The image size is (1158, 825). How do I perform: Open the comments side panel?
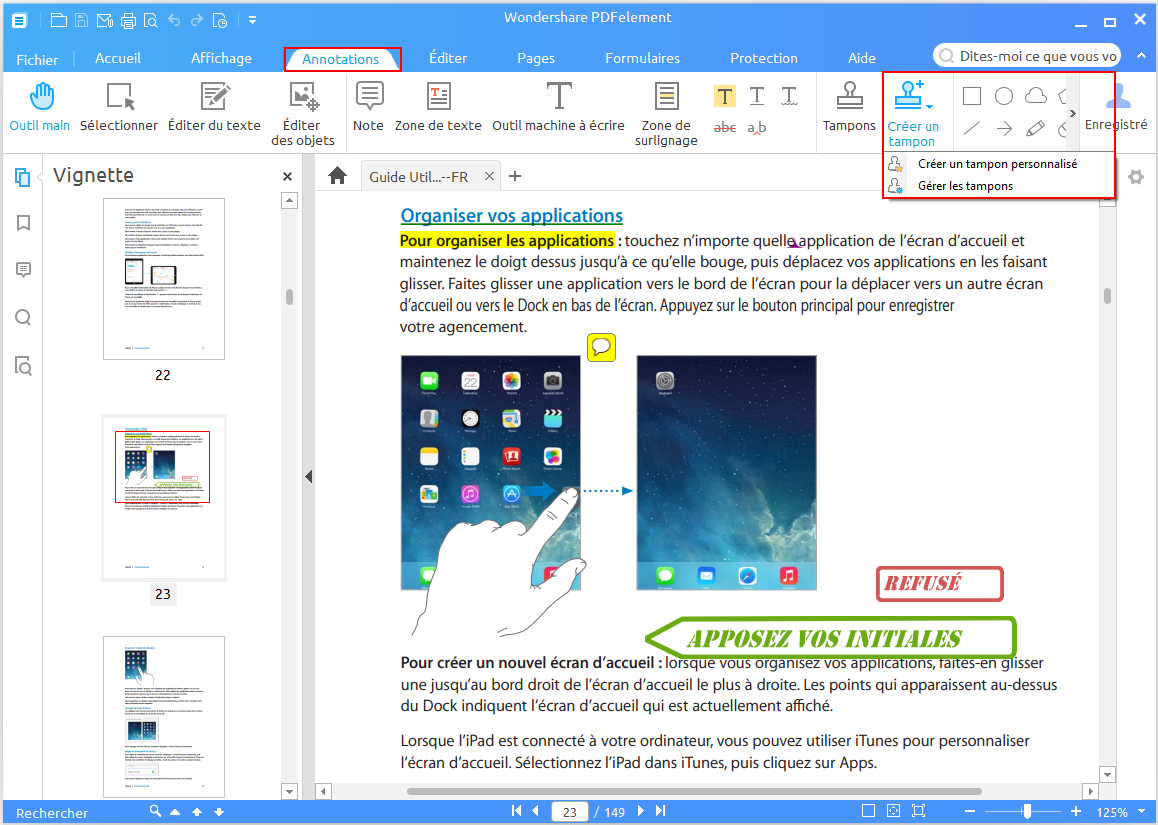pyautogui.click(x=24, y=270)
